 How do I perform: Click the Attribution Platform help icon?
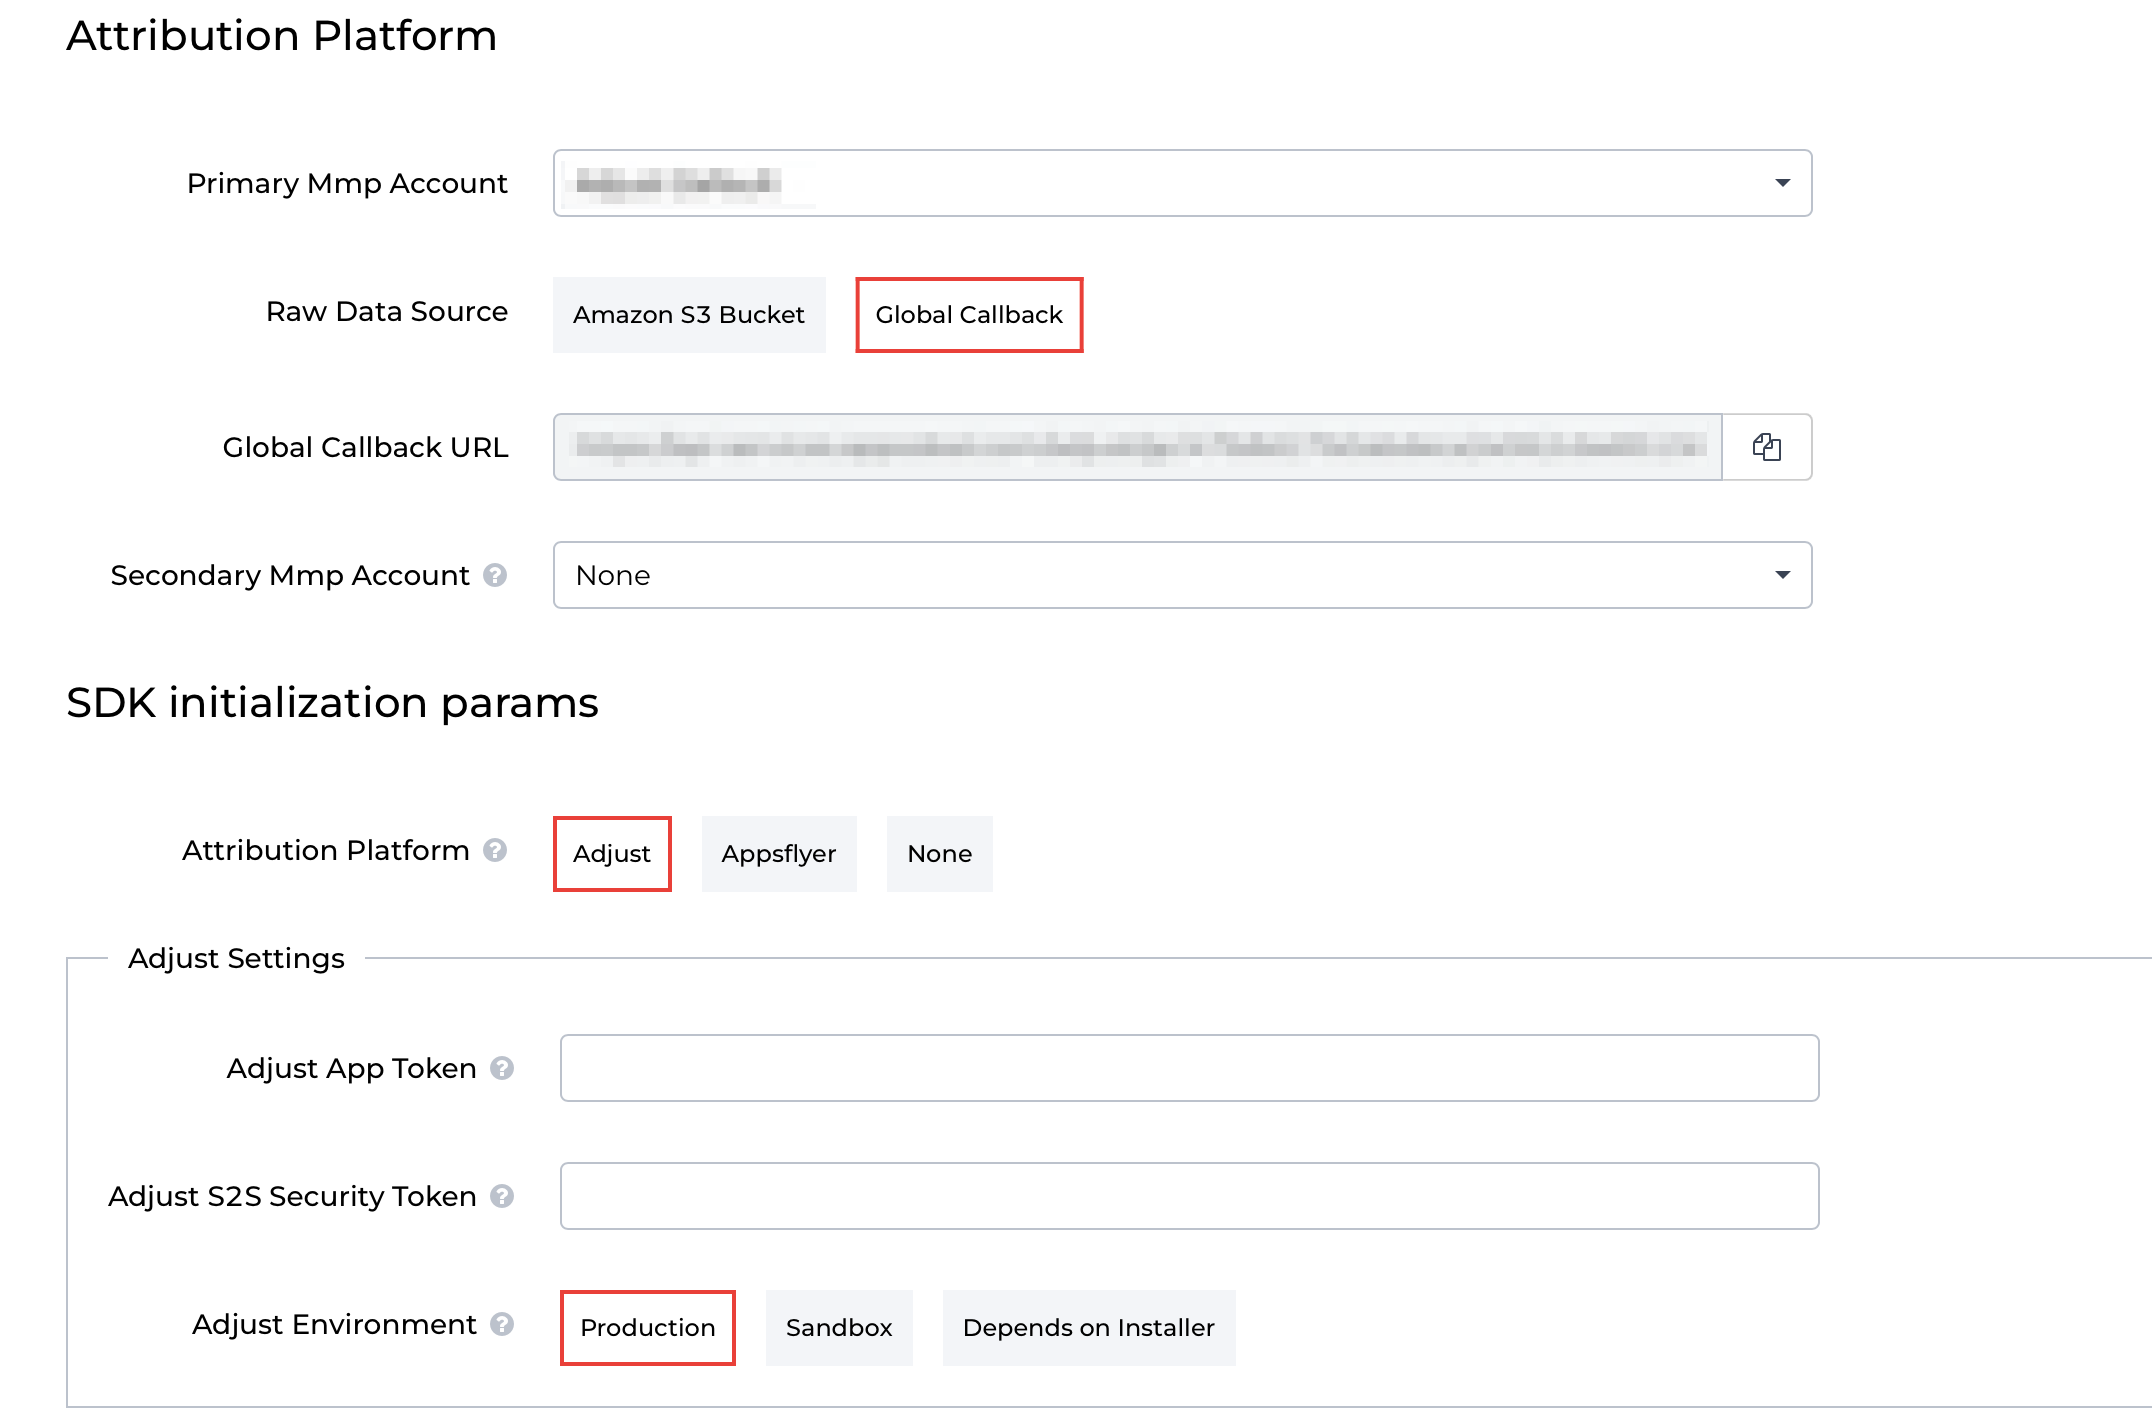(496, 852)
